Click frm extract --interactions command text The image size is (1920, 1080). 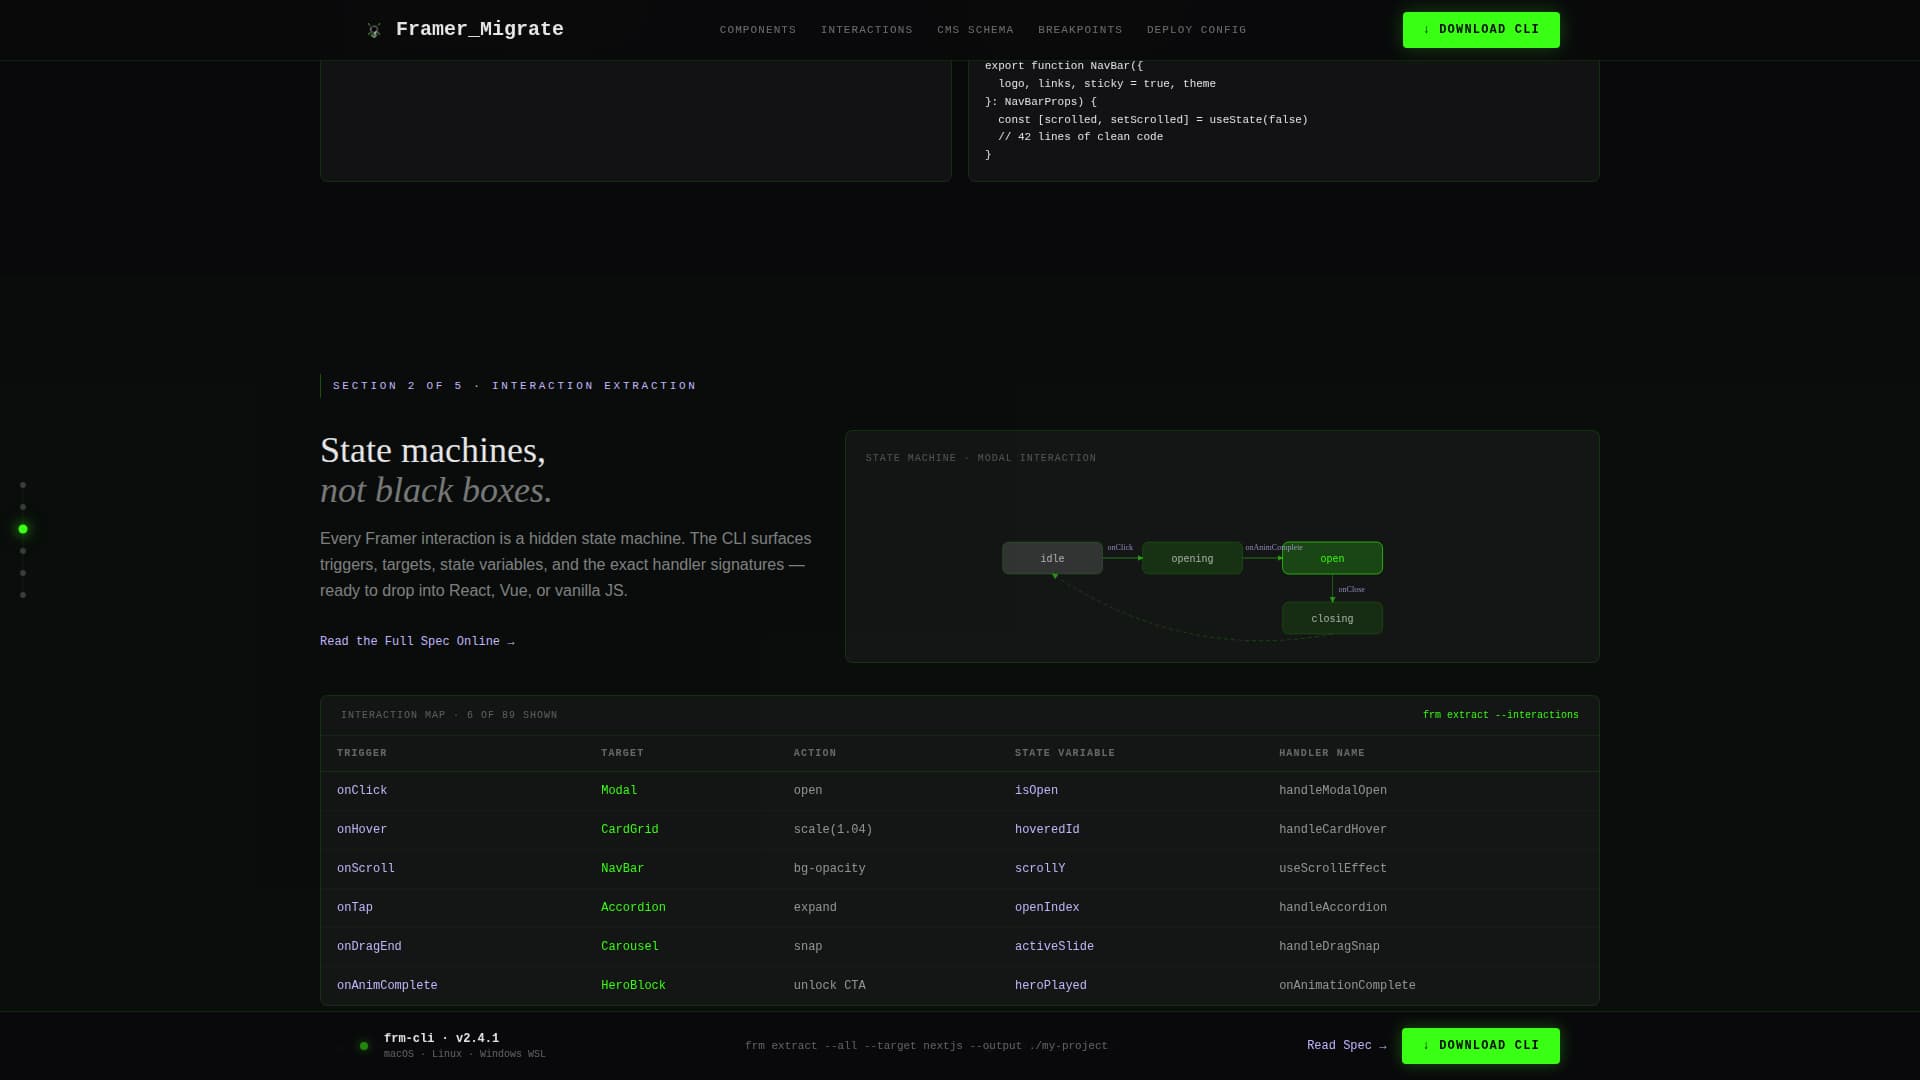[1500, 715]
